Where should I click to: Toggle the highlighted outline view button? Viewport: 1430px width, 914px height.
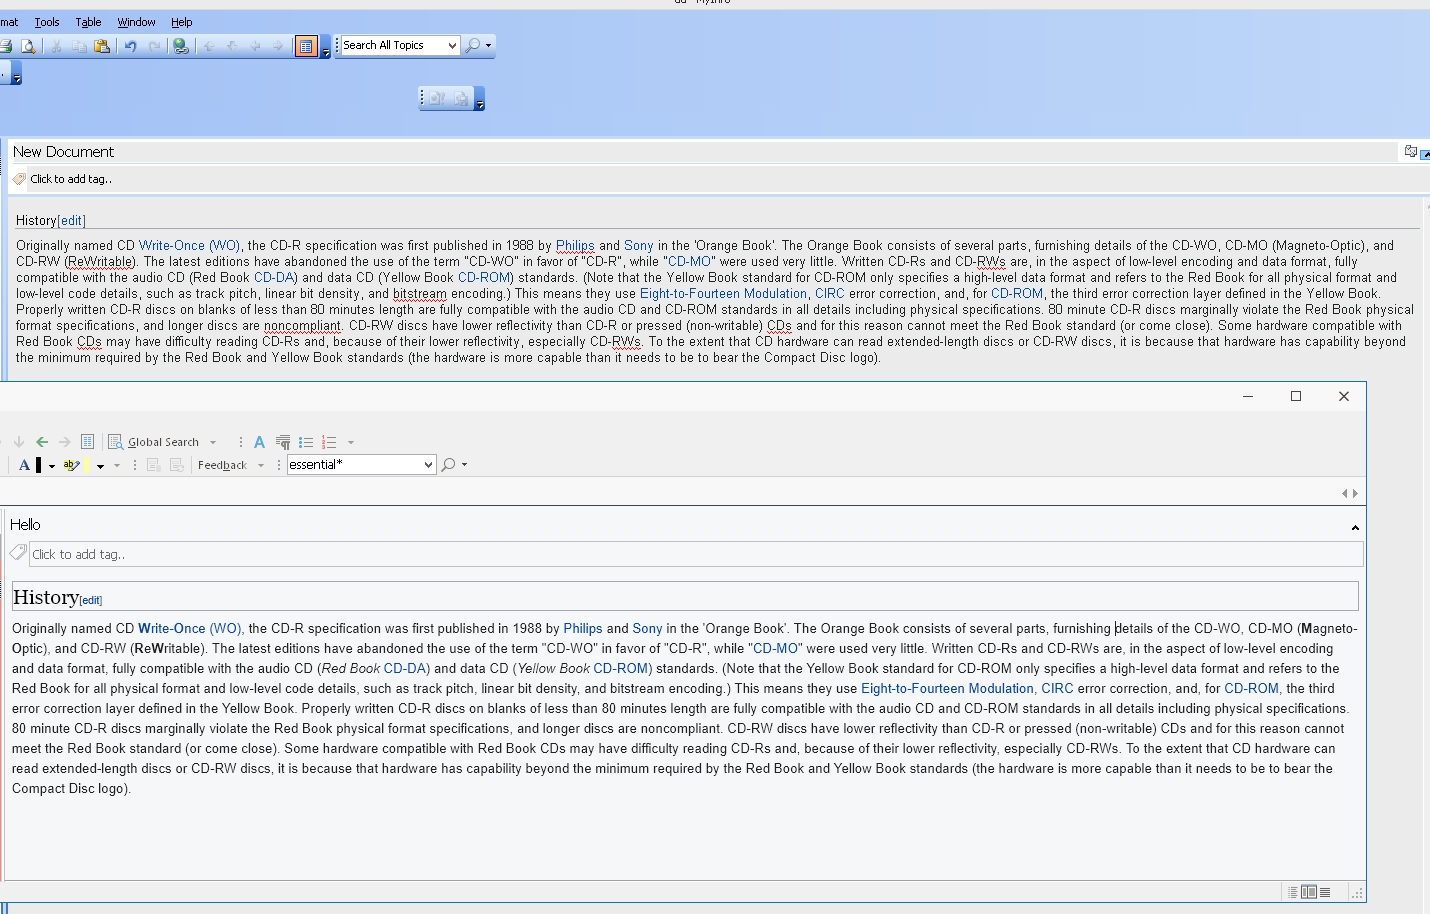point(306,46)
